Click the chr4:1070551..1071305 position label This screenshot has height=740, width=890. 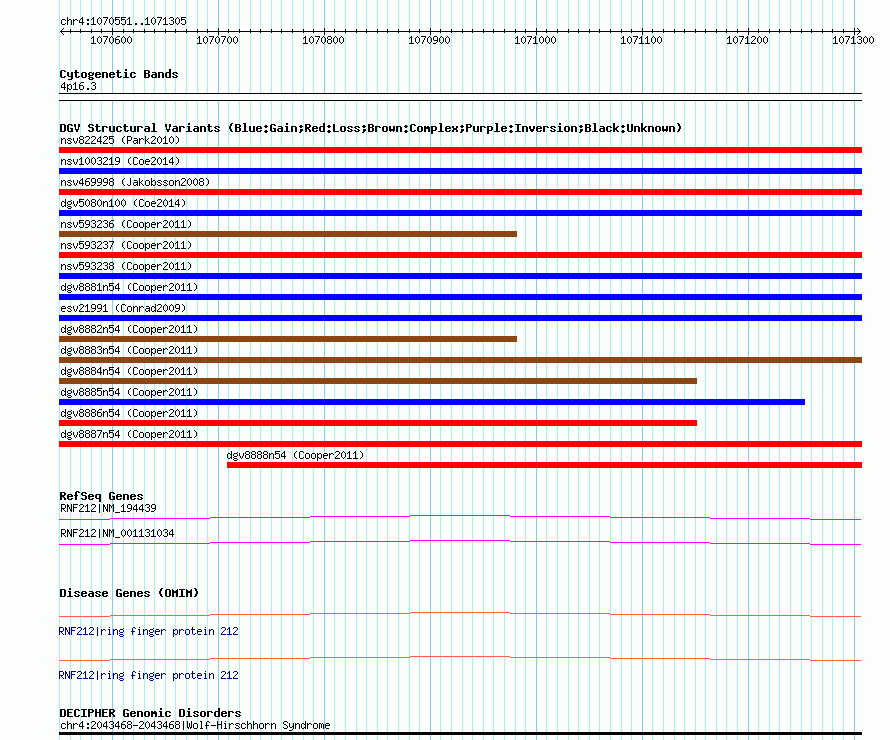coord(123,21)
